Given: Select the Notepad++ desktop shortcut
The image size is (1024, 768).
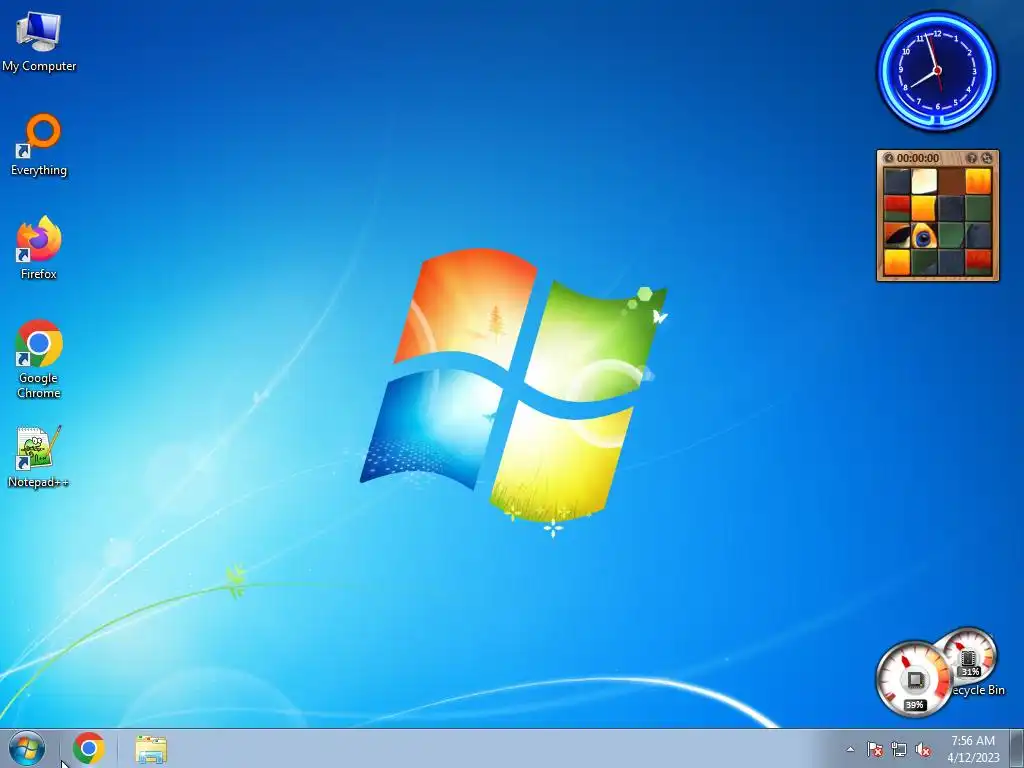Looking at the screenshot, I should click(x=38, y=457).
